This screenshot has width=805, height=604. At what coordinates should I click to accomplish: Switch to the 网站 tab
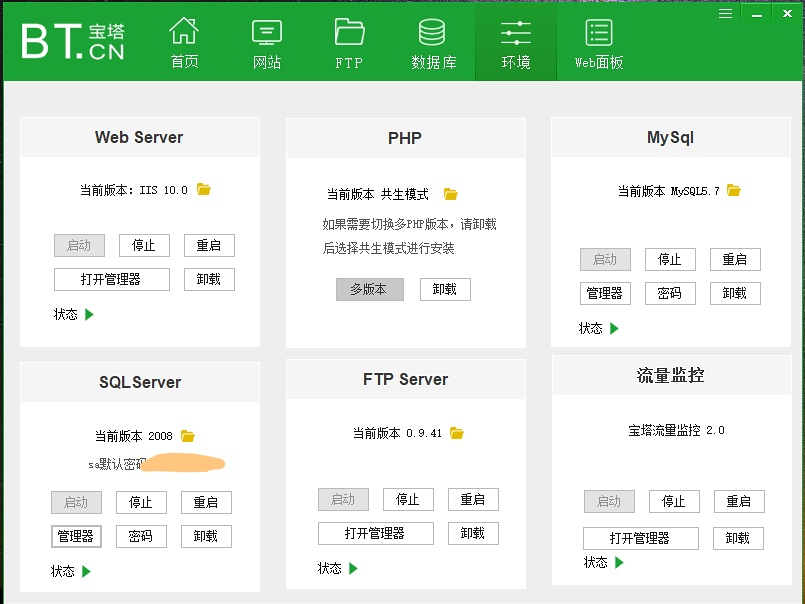coord(267,44)
